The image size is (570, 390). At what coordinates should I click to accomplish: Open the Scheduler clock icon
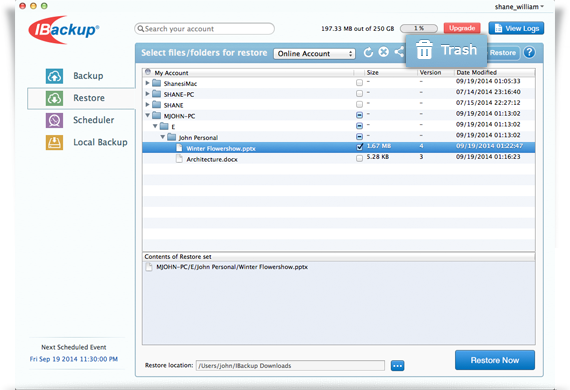pos(54,120)
